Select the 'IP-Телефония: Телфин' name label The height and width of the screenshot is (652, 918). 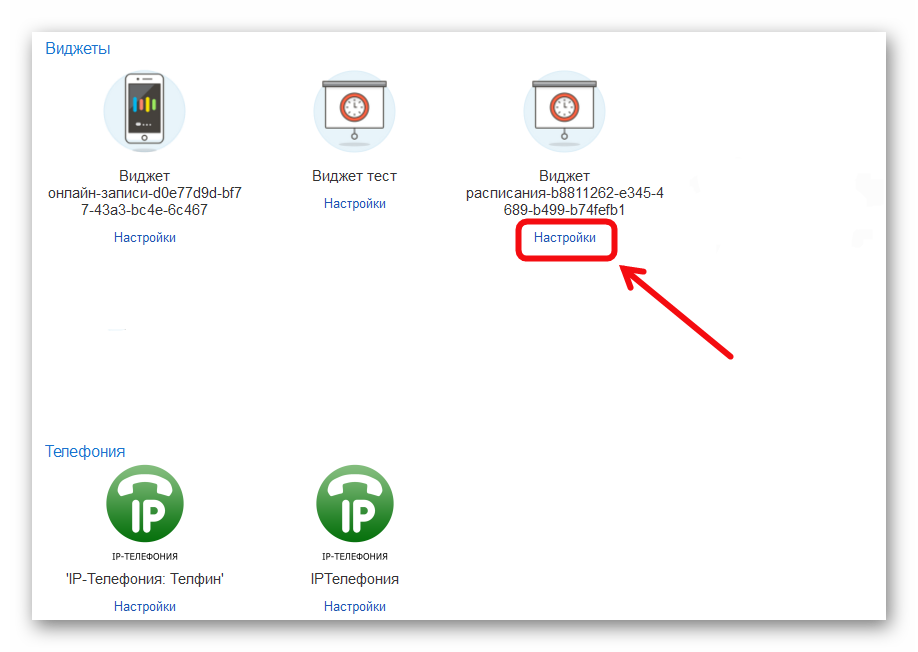tap(145, 579)
